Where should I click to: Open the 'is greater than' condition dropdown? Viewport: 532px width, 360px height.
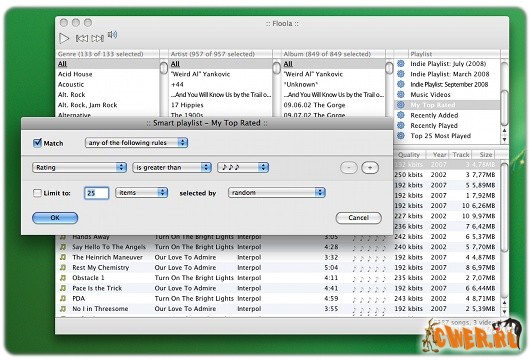(x=172, y=167)
